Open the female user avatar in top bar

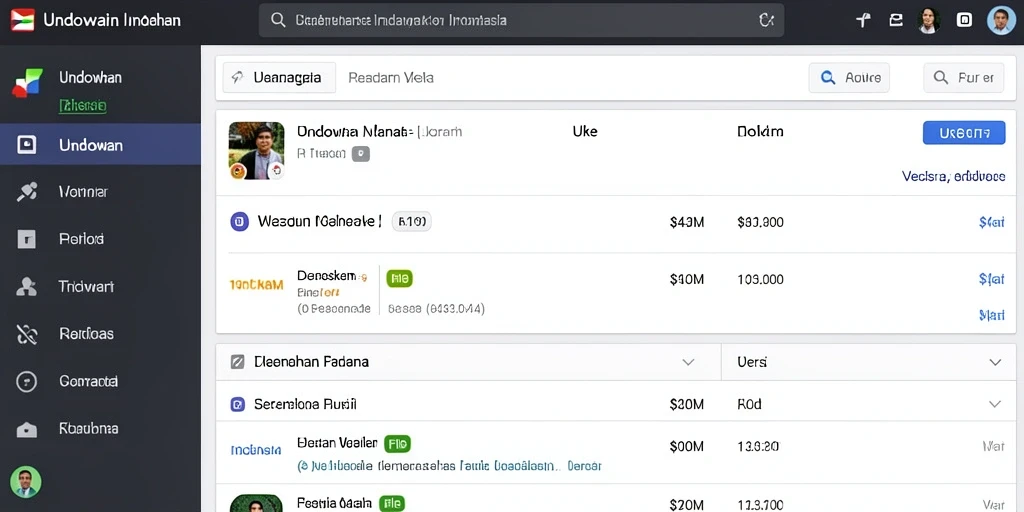pos(928,20)
